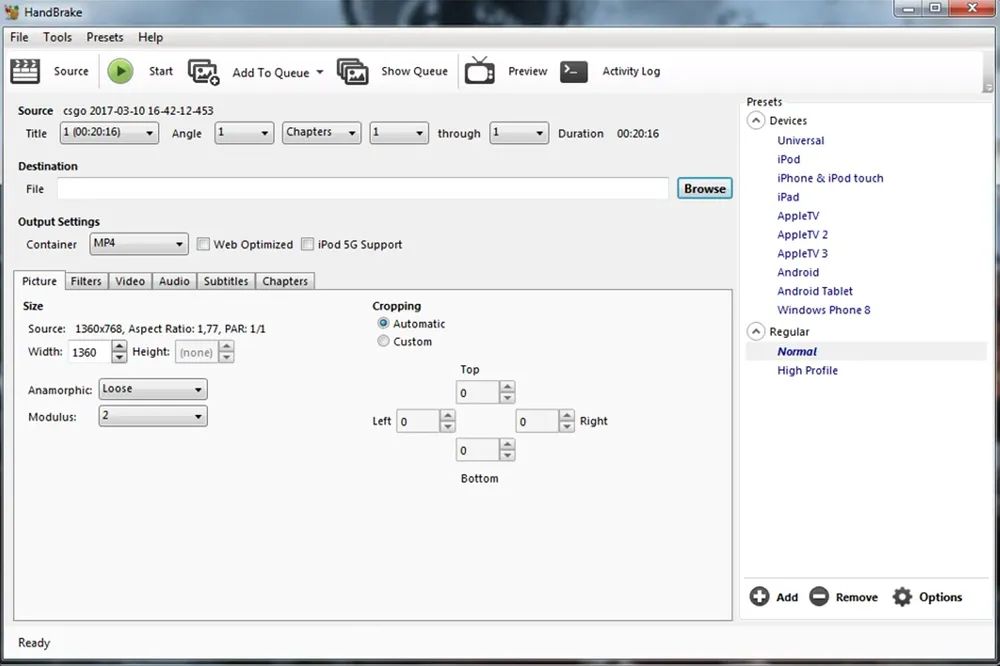
Task: Select the AppleTV 3 preset
Action: pyautogui.click(x=802, y=253)
